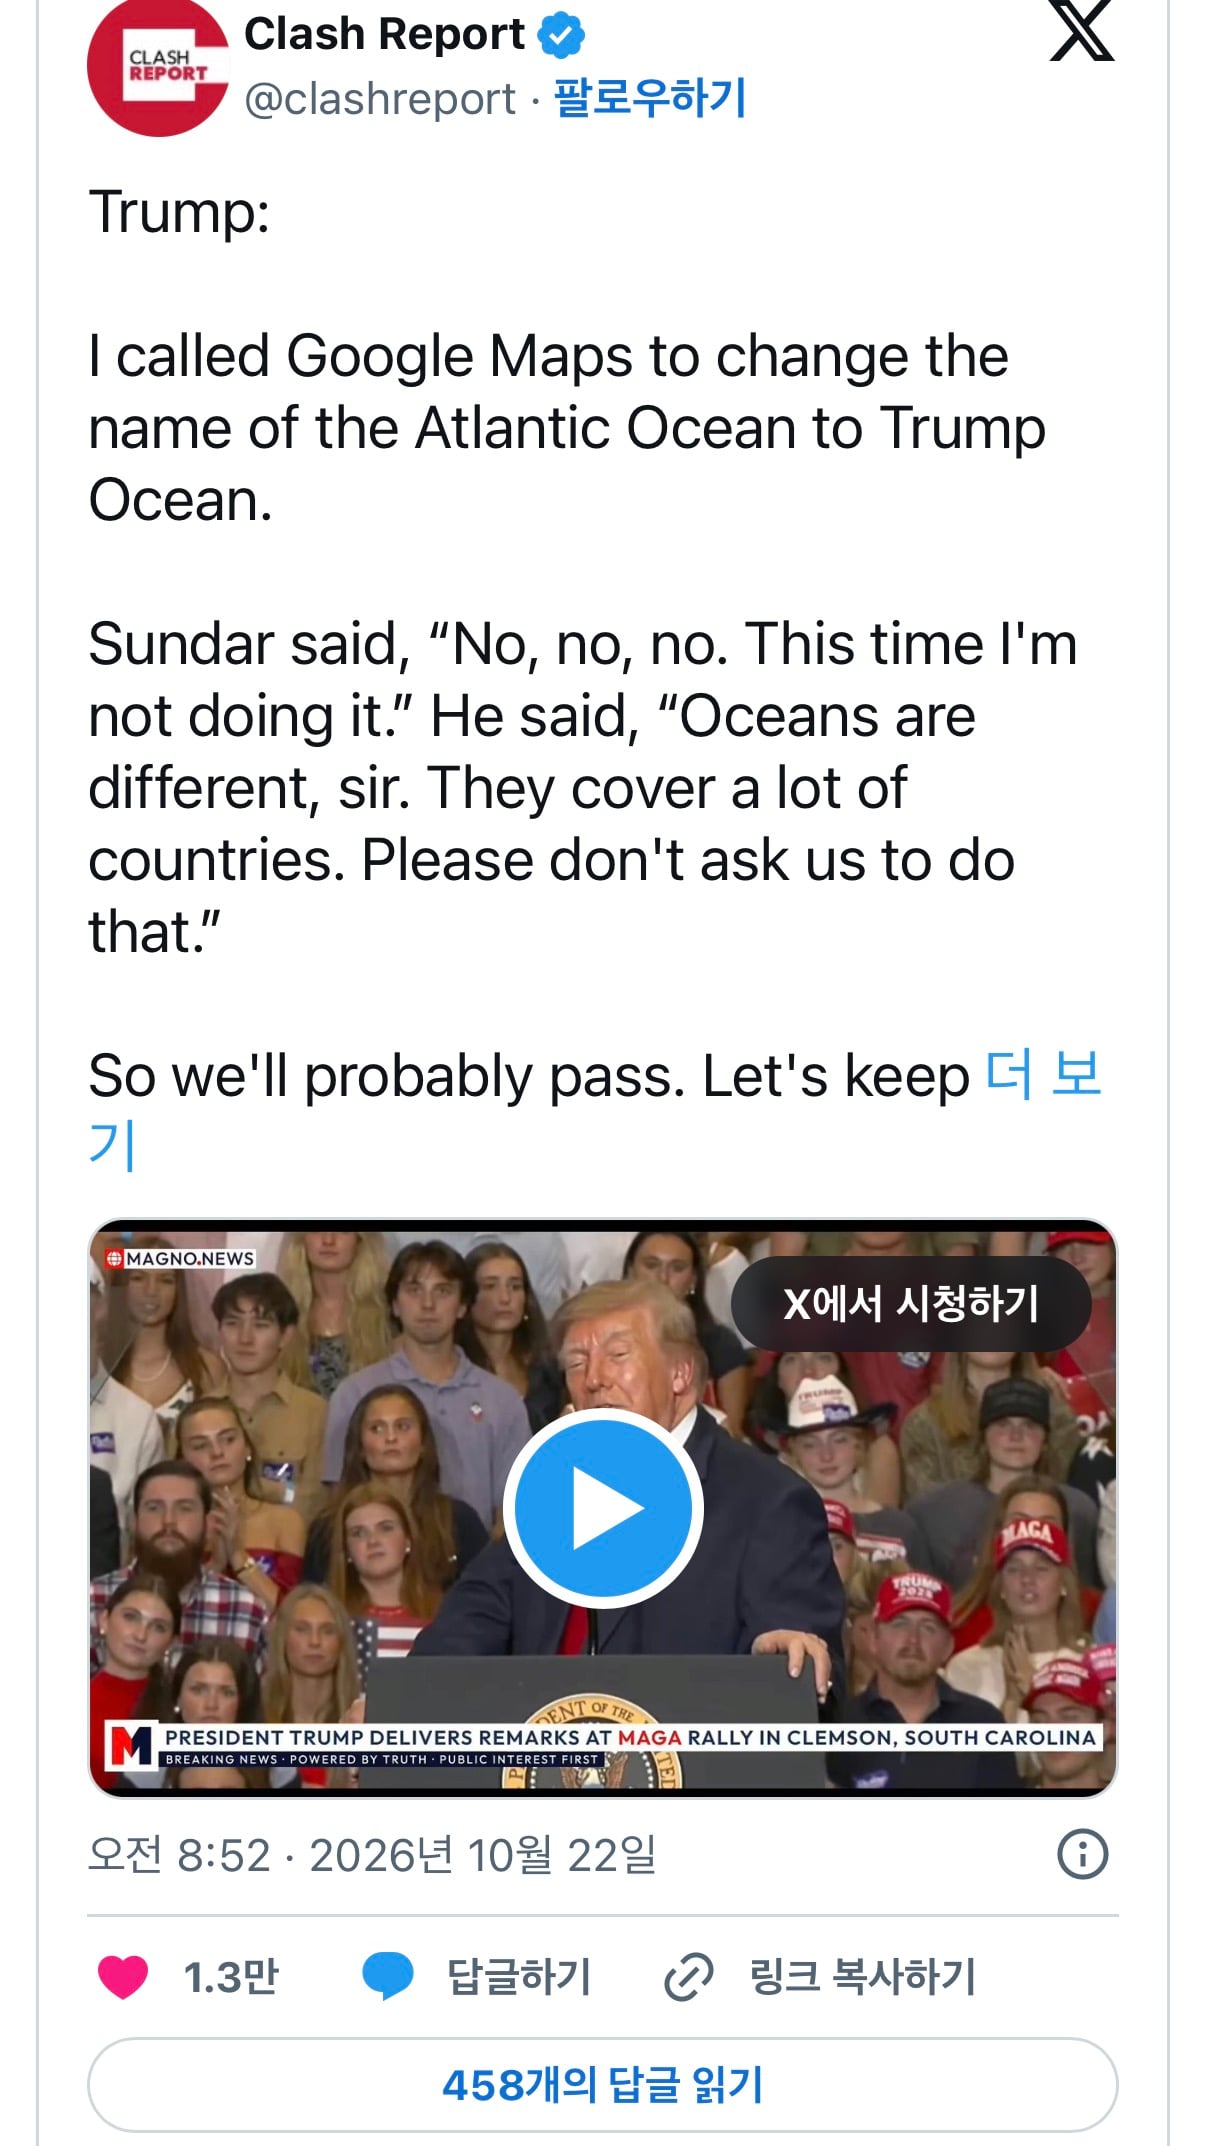Screen dimensions: 1206x2146
Task: Click the '1.3만' like count
Action: (x=231, y=1977)
